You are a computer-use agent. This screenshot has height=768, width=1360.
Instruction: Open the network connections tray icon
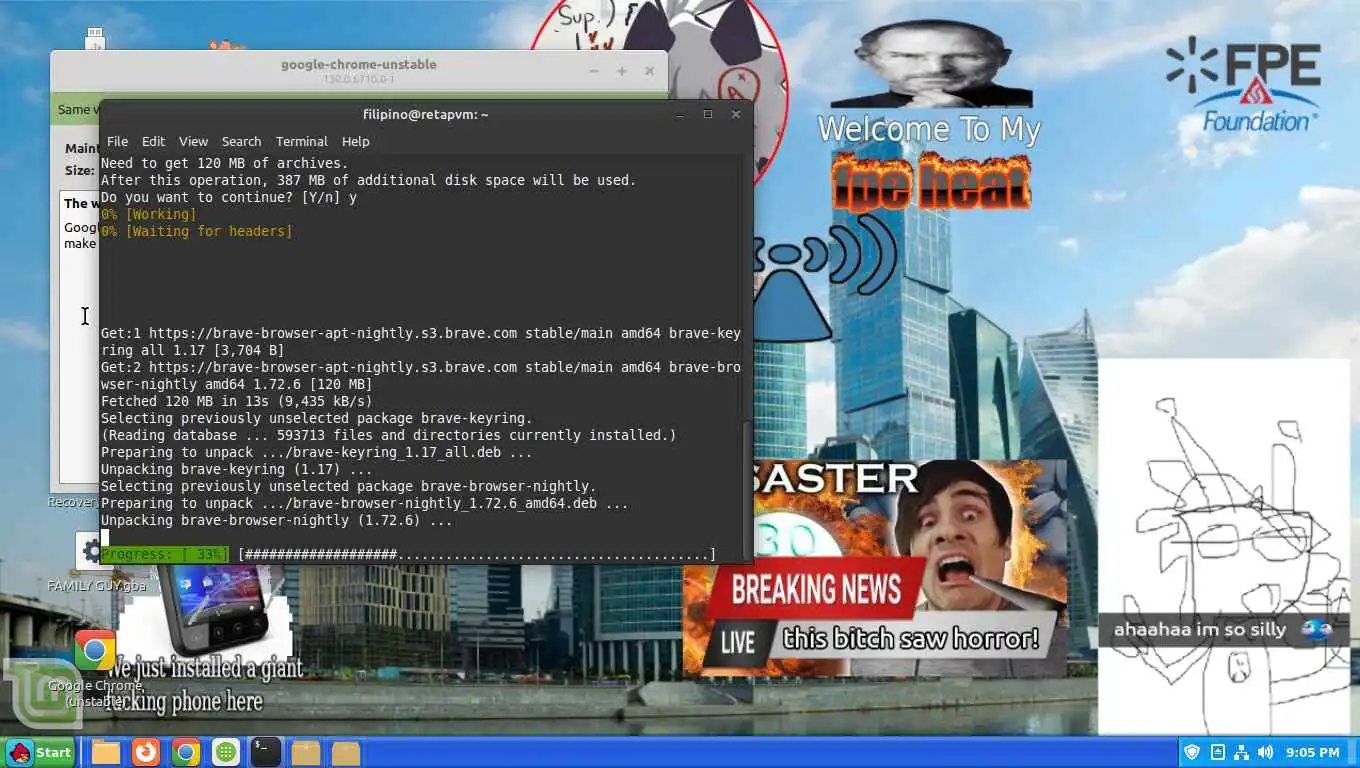[1241, 752]
